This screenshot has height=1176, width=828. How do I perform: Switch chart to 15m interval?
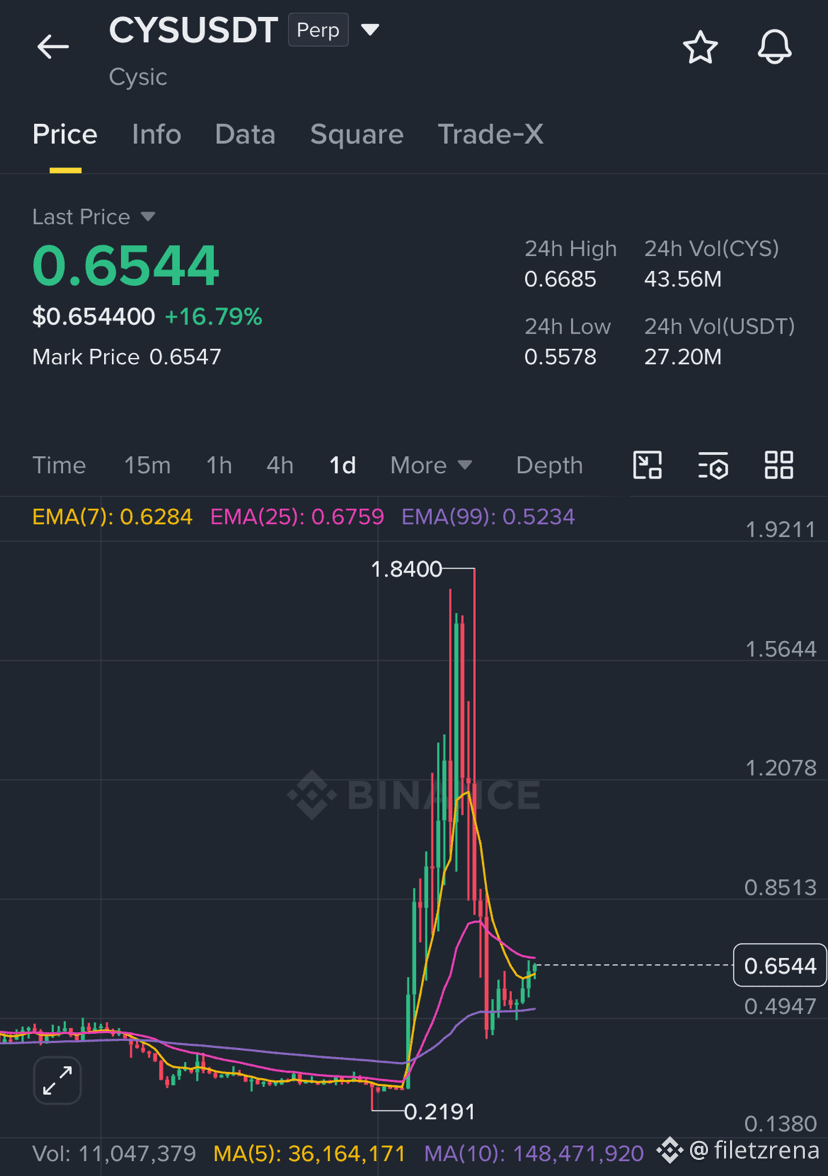[x=147, y=465]
